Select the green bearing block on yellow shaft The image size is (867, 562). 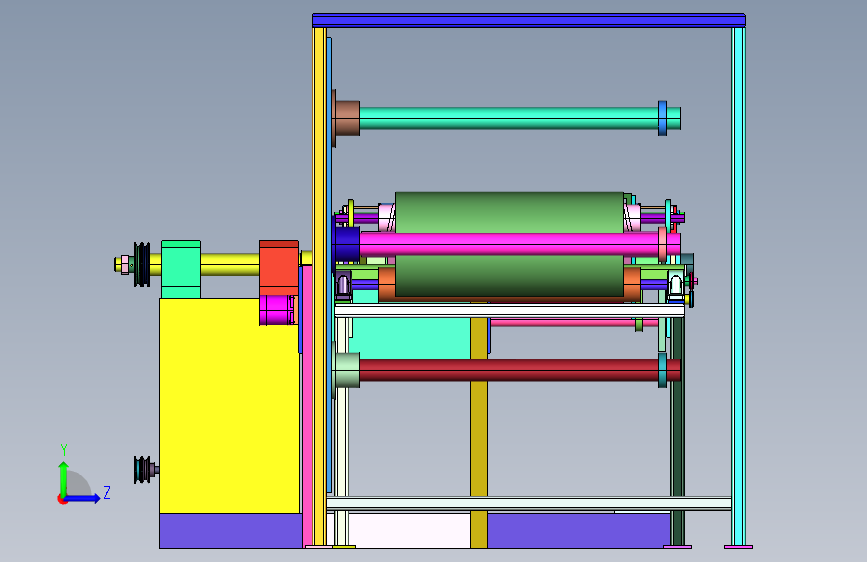[181, 269]
